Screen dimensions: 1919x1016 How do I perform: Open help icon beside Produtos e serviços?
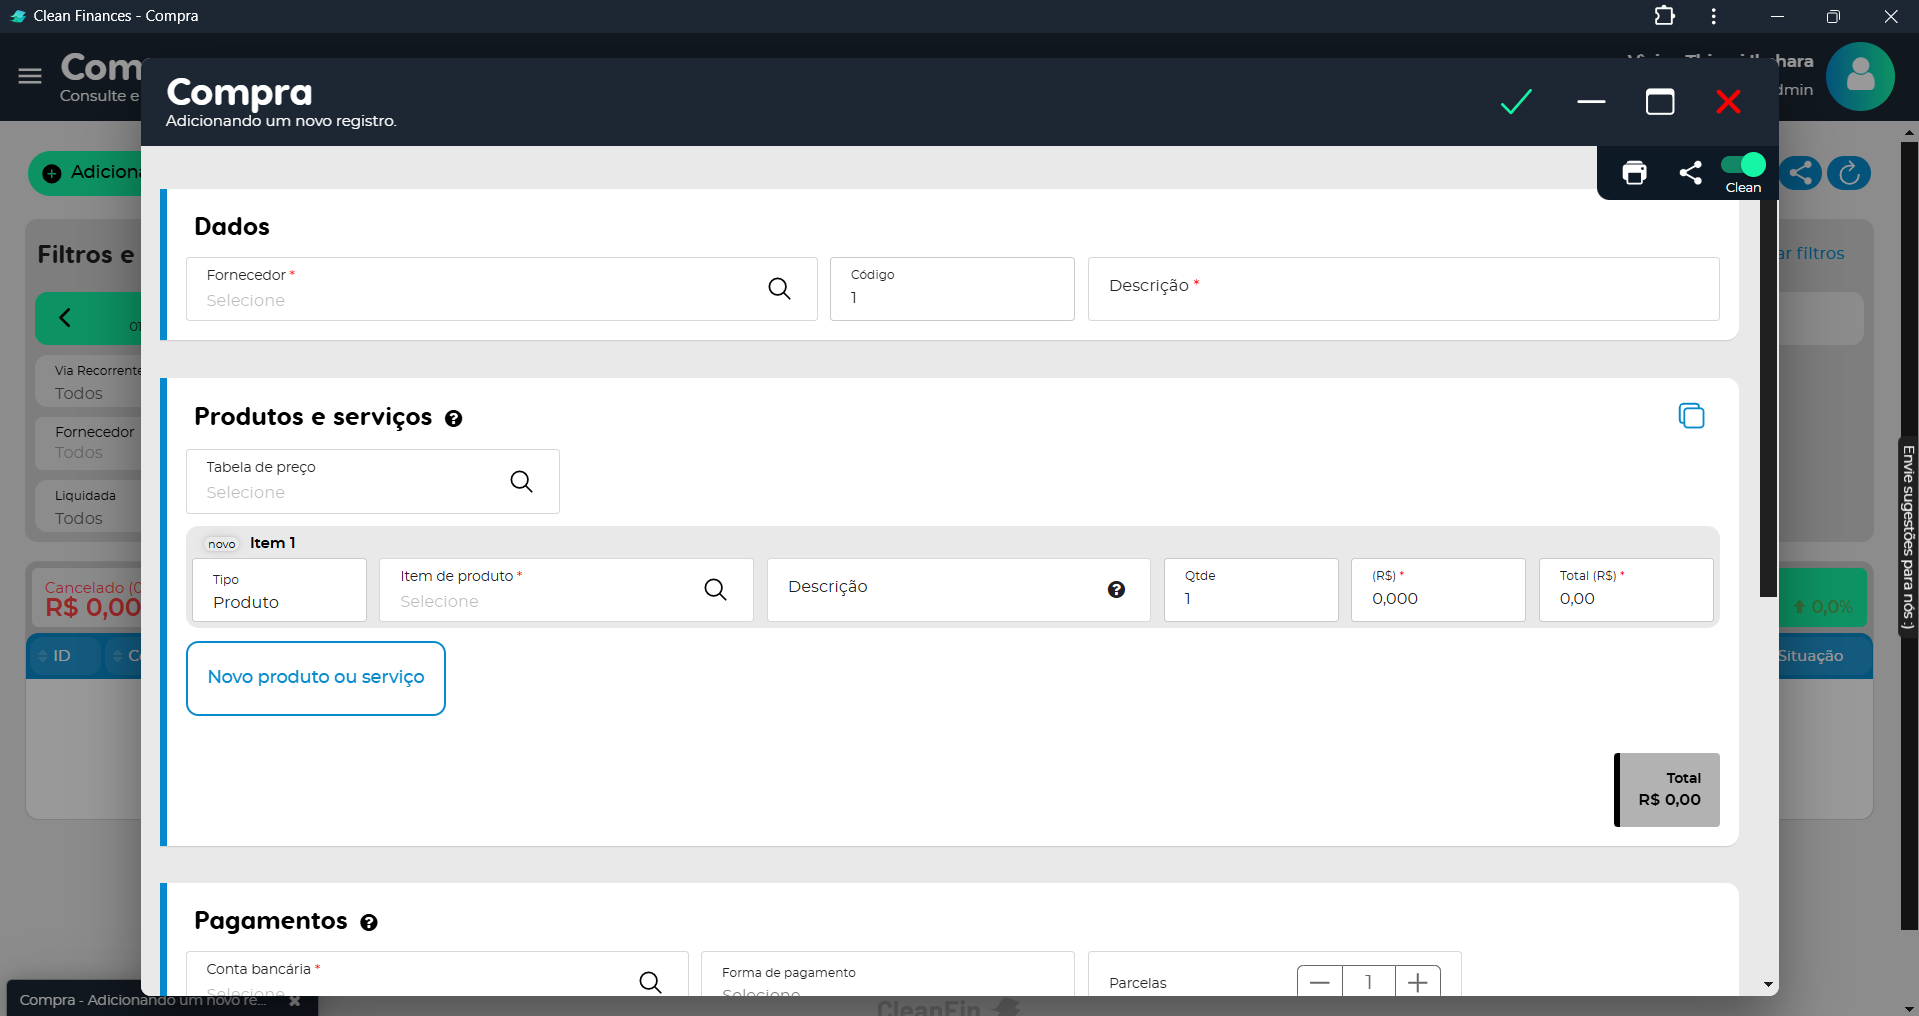pos(454,419)
